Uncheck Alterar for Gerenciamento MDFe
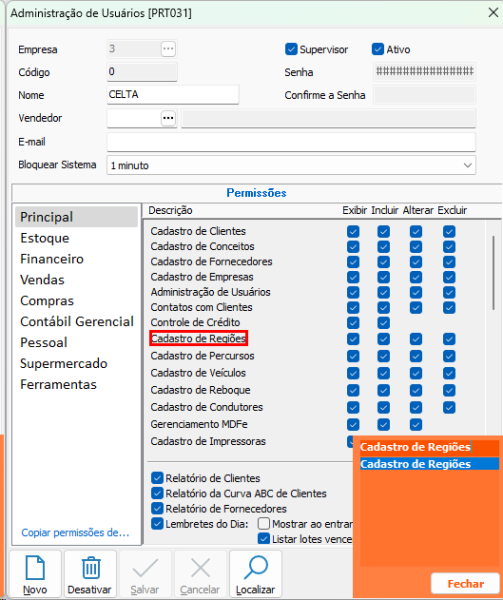Viewport: 503px width, 600px height. click(x=416, y=424)
